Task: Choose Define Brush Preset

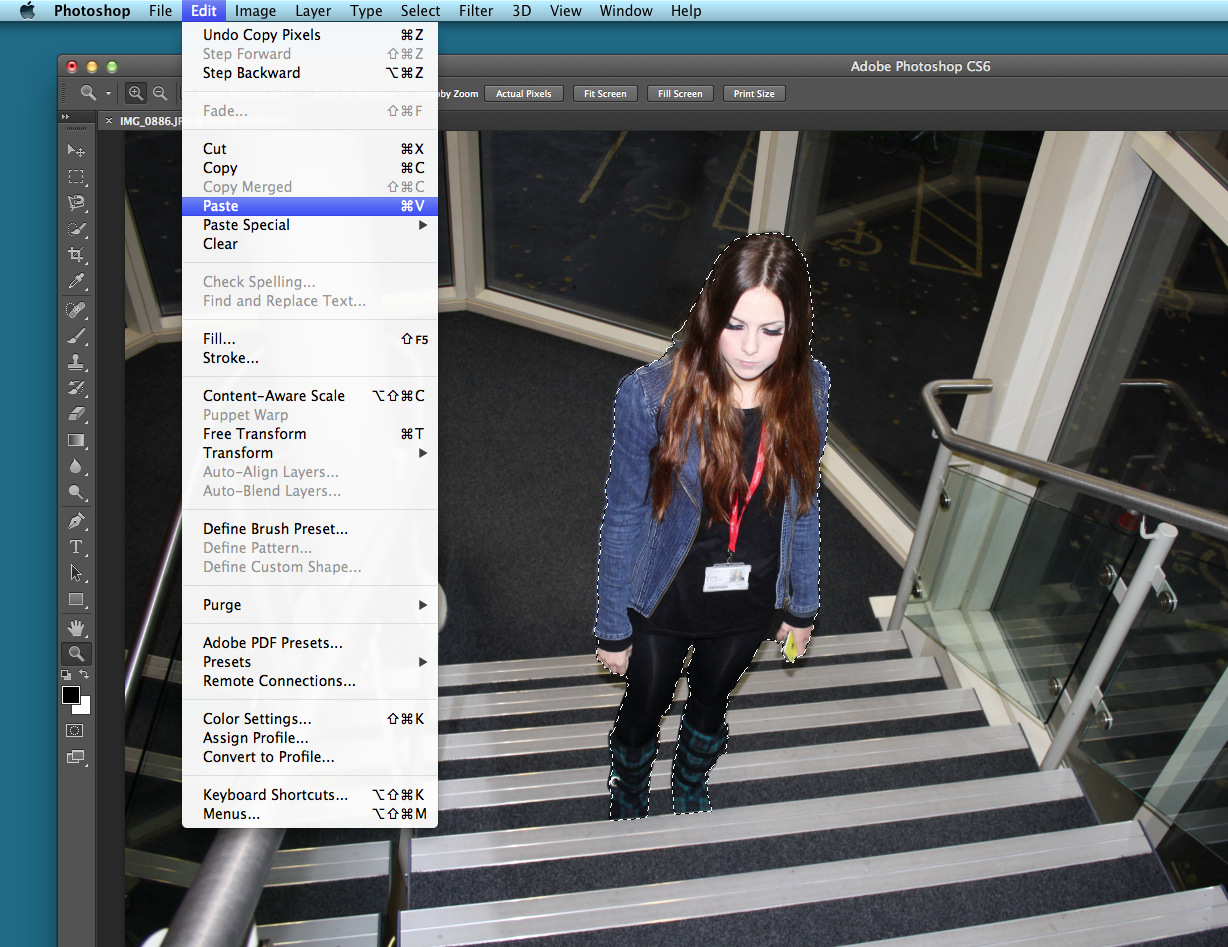Action: [x=310, y=529]
